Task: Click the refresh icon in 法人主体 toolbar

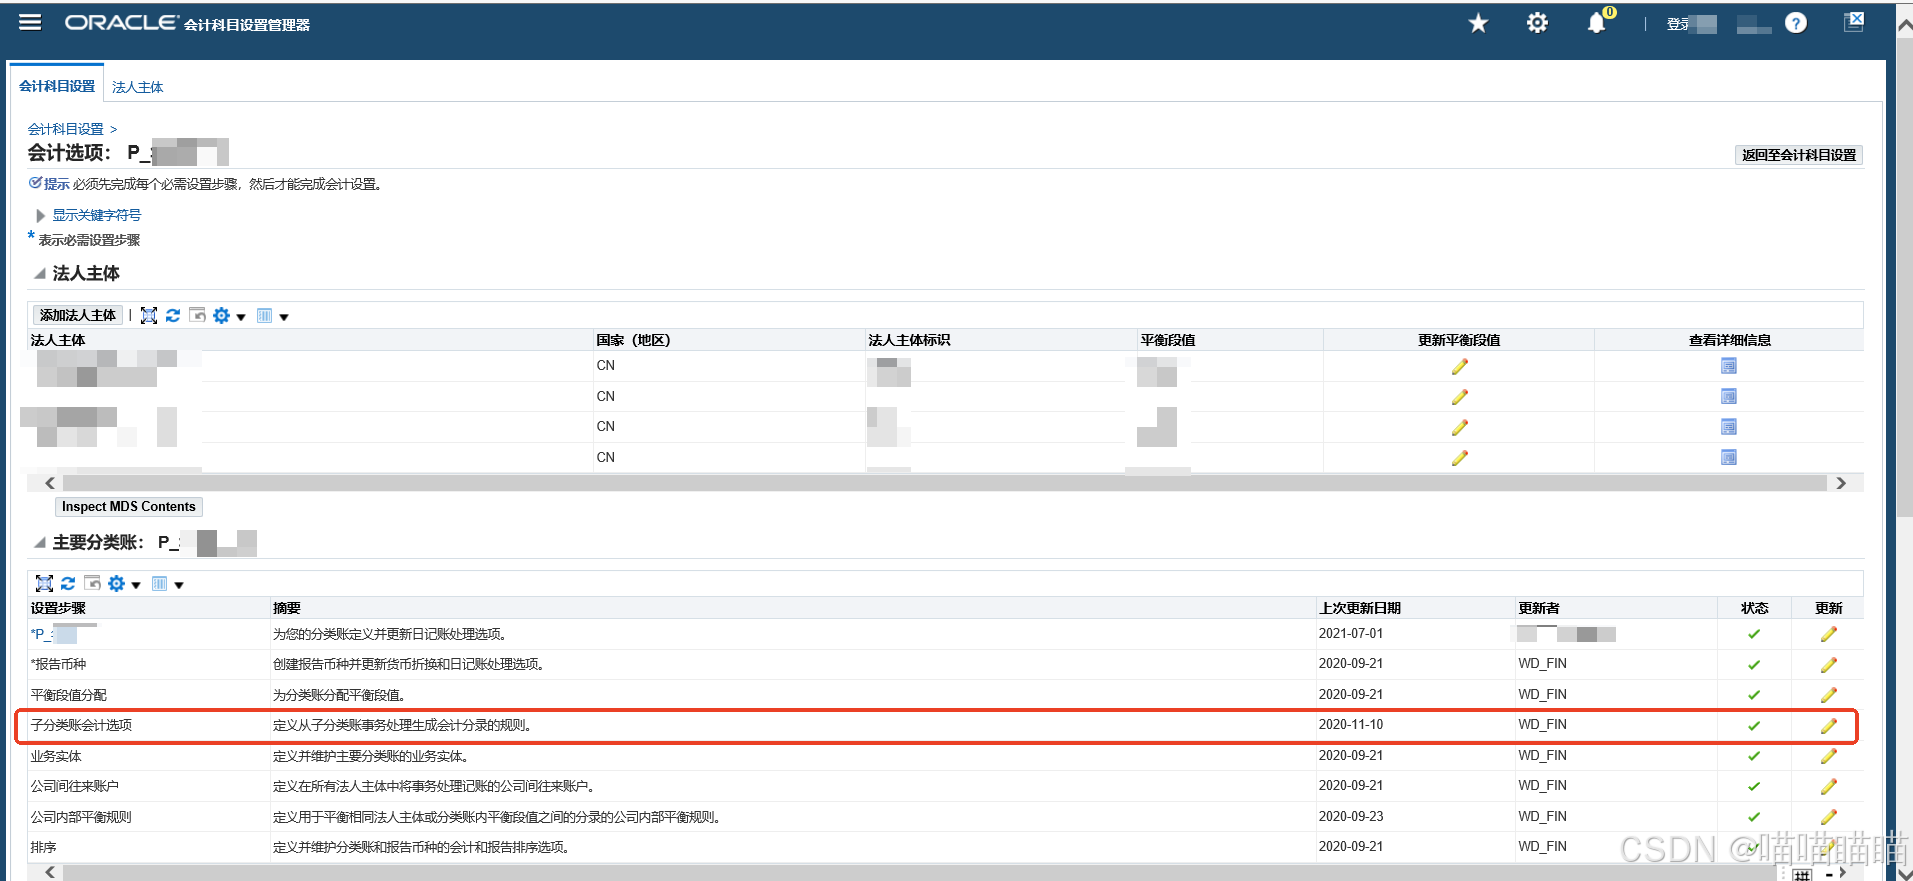Action: (x=173, y=315)
